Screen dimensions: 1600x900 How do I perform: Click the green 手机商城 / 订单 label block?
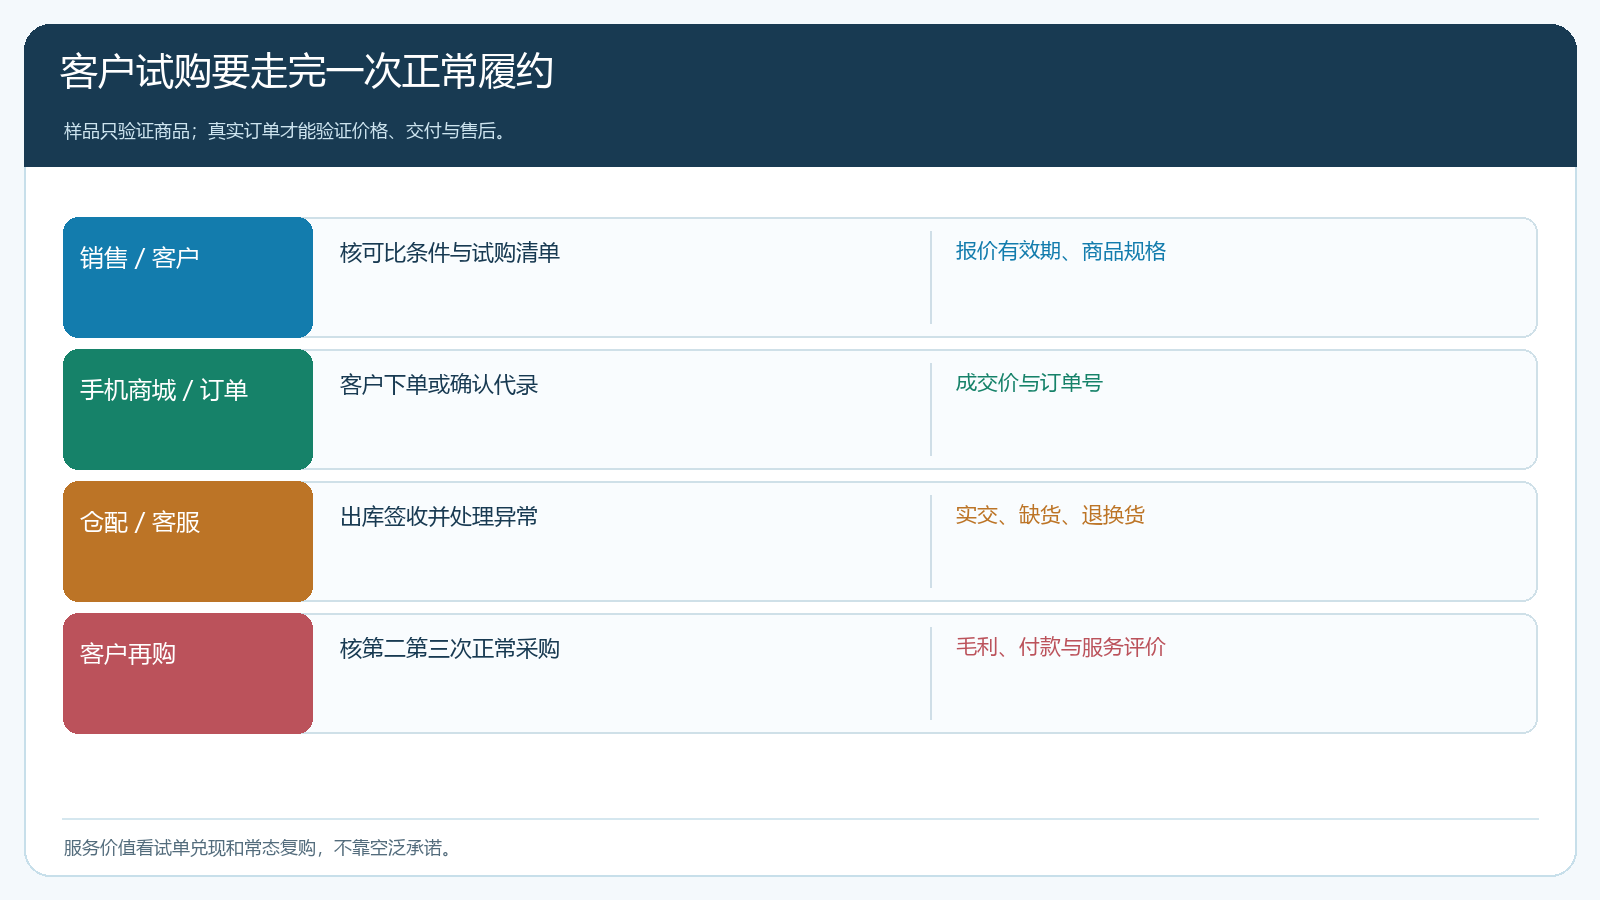coord(188,409)
